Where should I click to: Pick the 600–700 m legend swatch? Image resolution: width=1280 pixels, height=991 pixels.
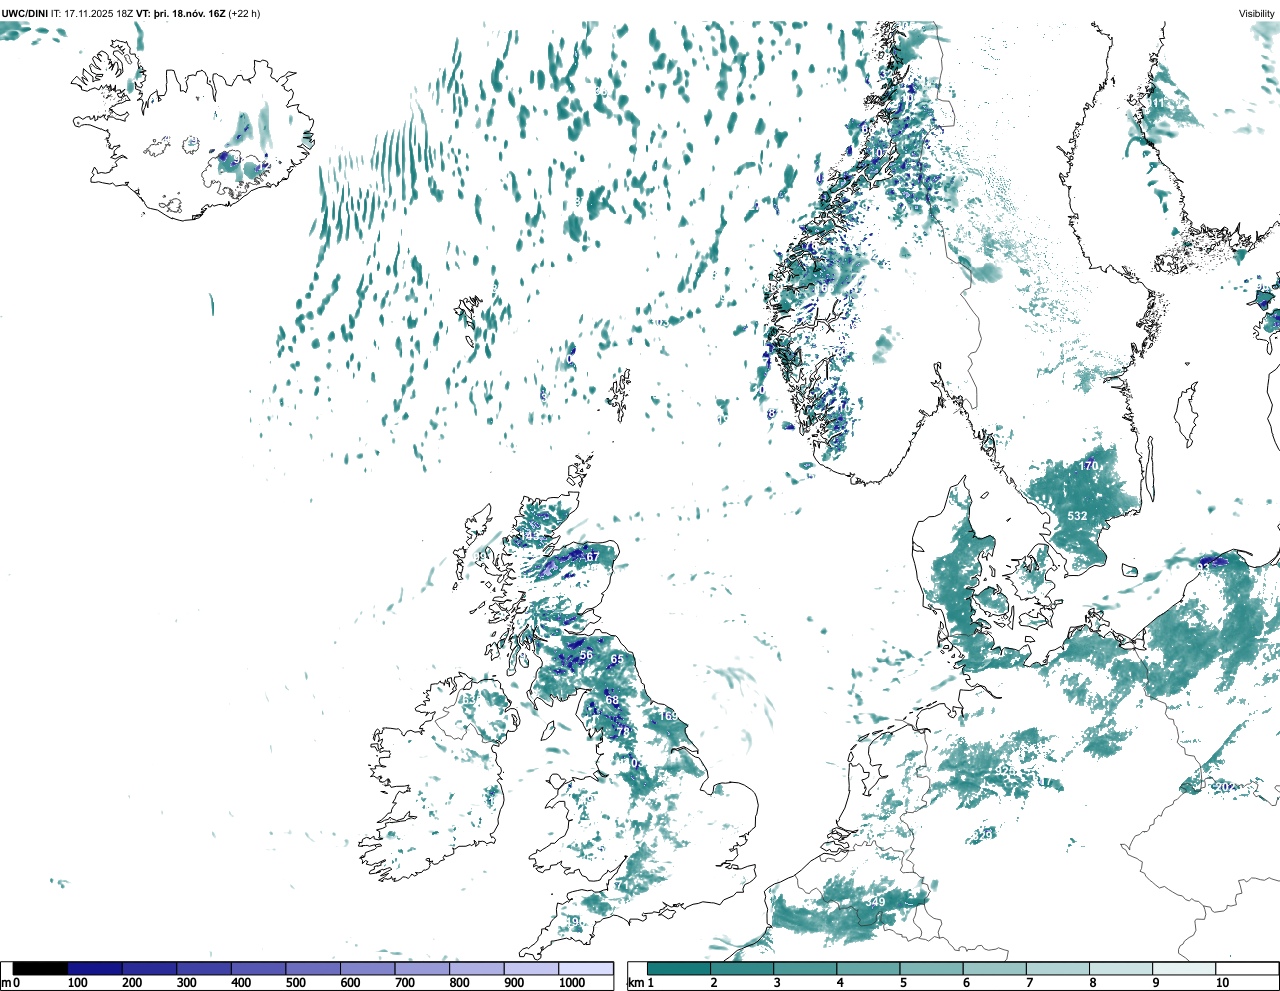[367, 968]
